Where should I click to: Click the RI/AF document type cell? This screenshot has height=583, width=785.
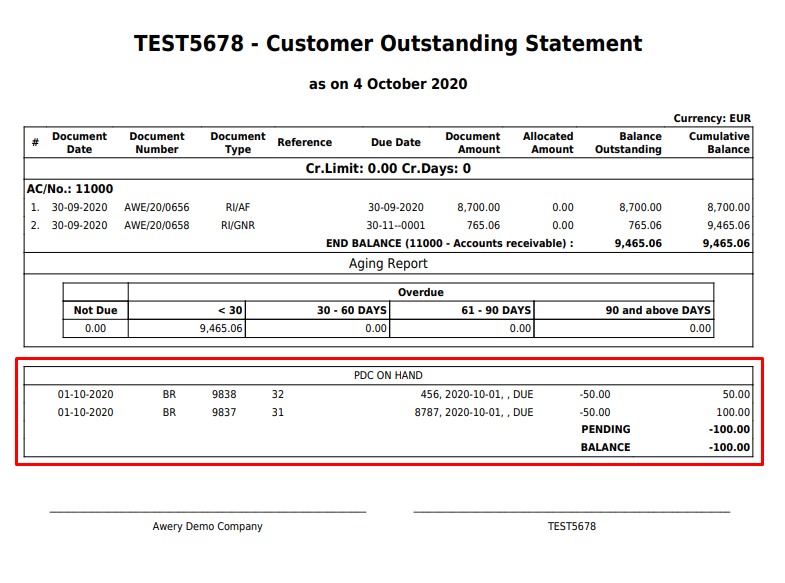[238, 207]
